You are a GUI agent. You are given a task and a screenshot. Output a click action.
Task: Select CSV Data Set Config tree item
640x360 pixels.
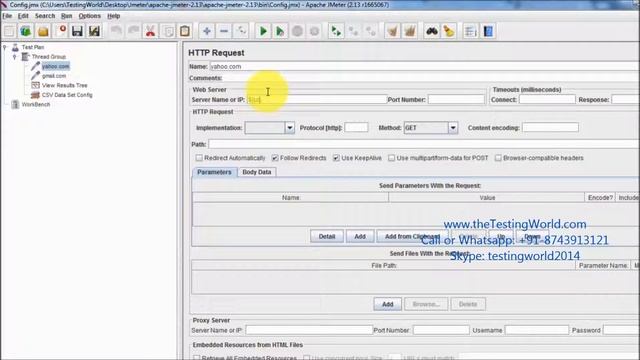[x=67, y=95]
